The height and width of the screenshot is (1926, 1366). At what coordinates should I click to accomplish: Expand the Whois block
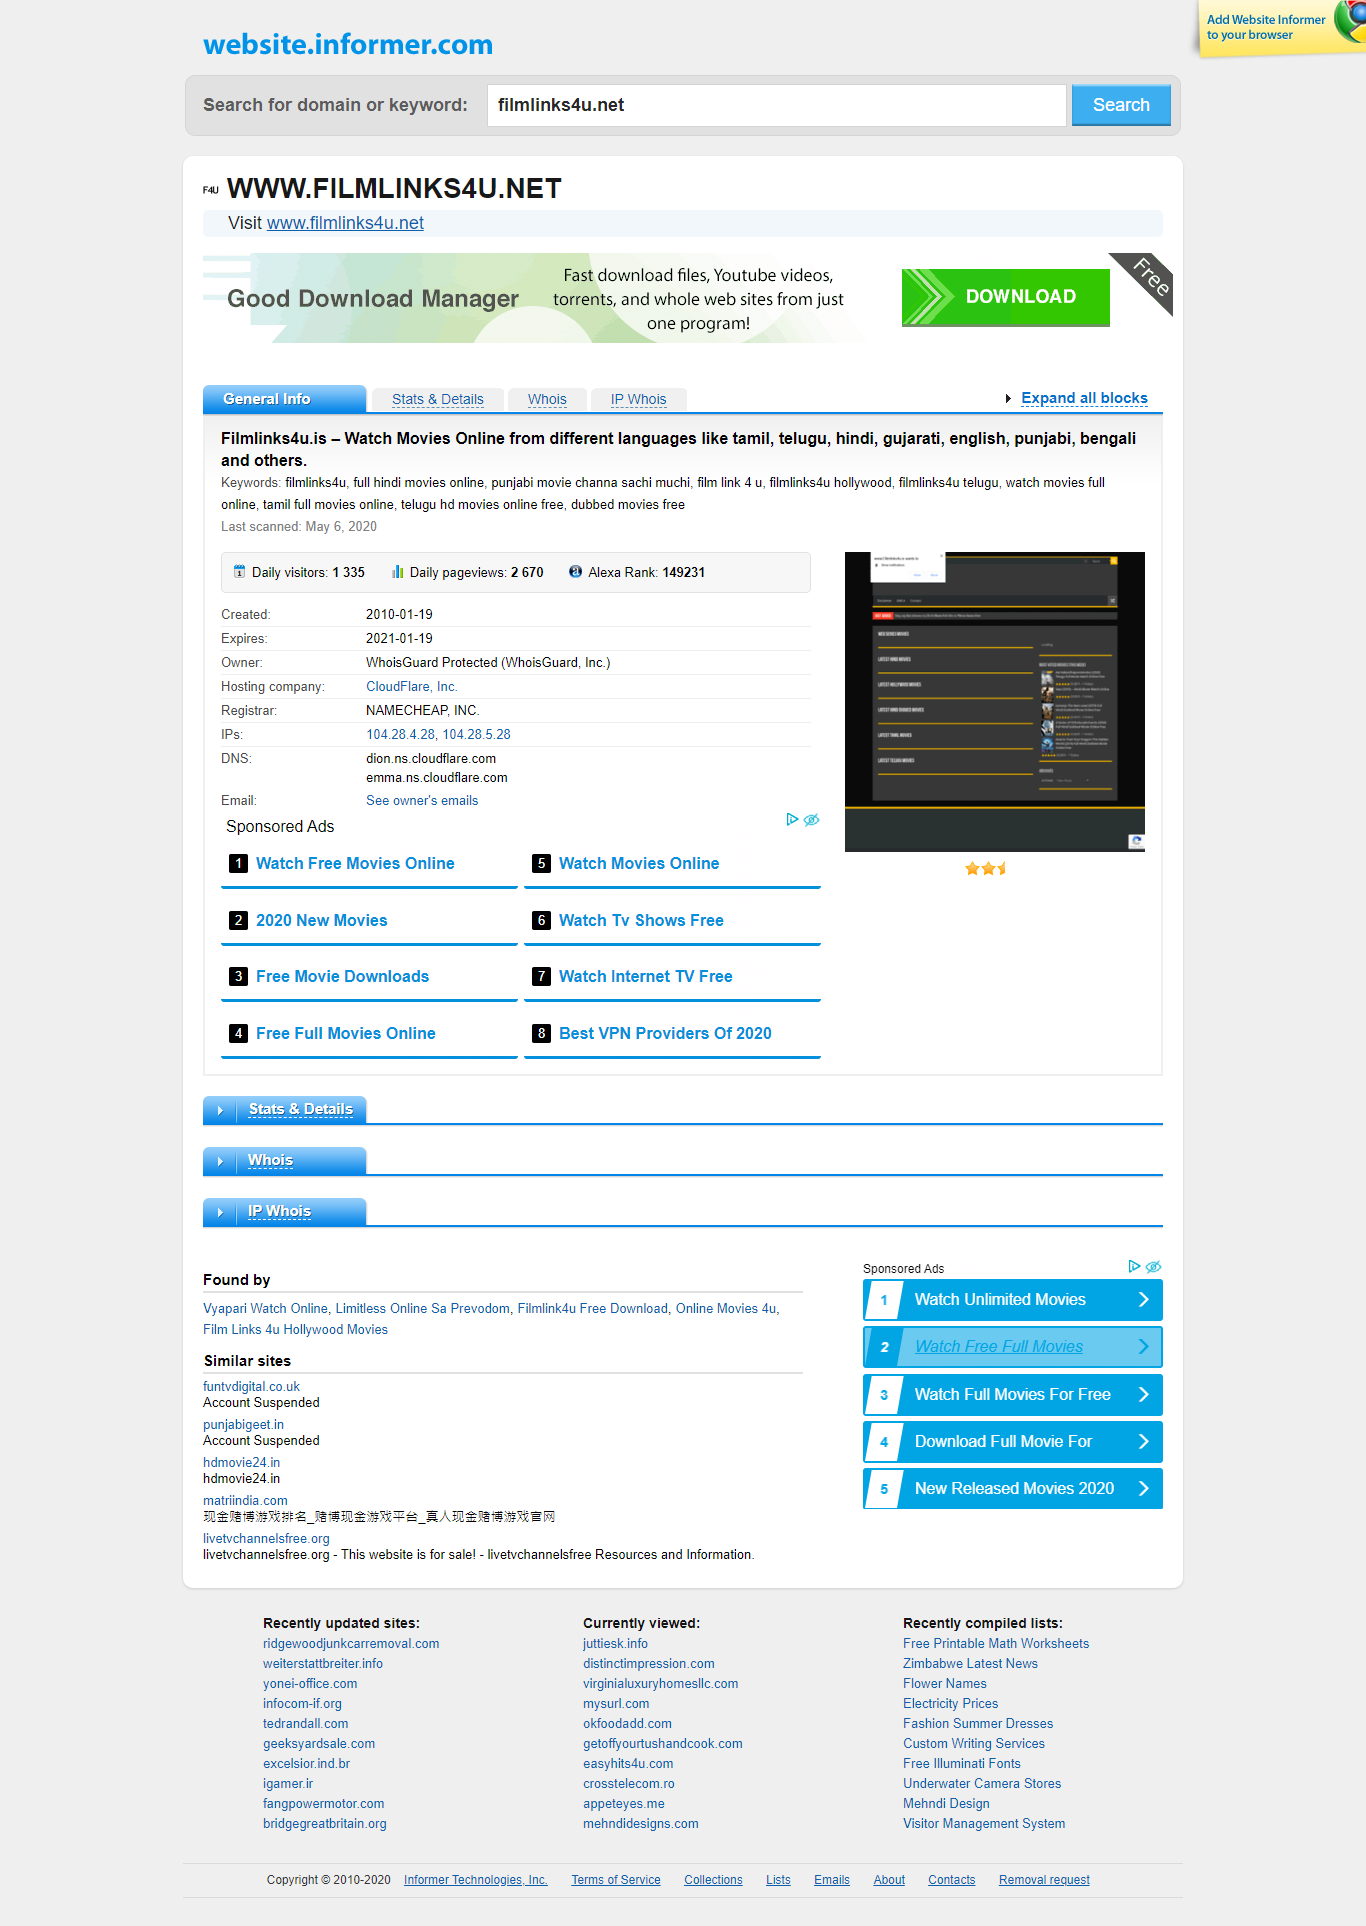click(285, 1160)
